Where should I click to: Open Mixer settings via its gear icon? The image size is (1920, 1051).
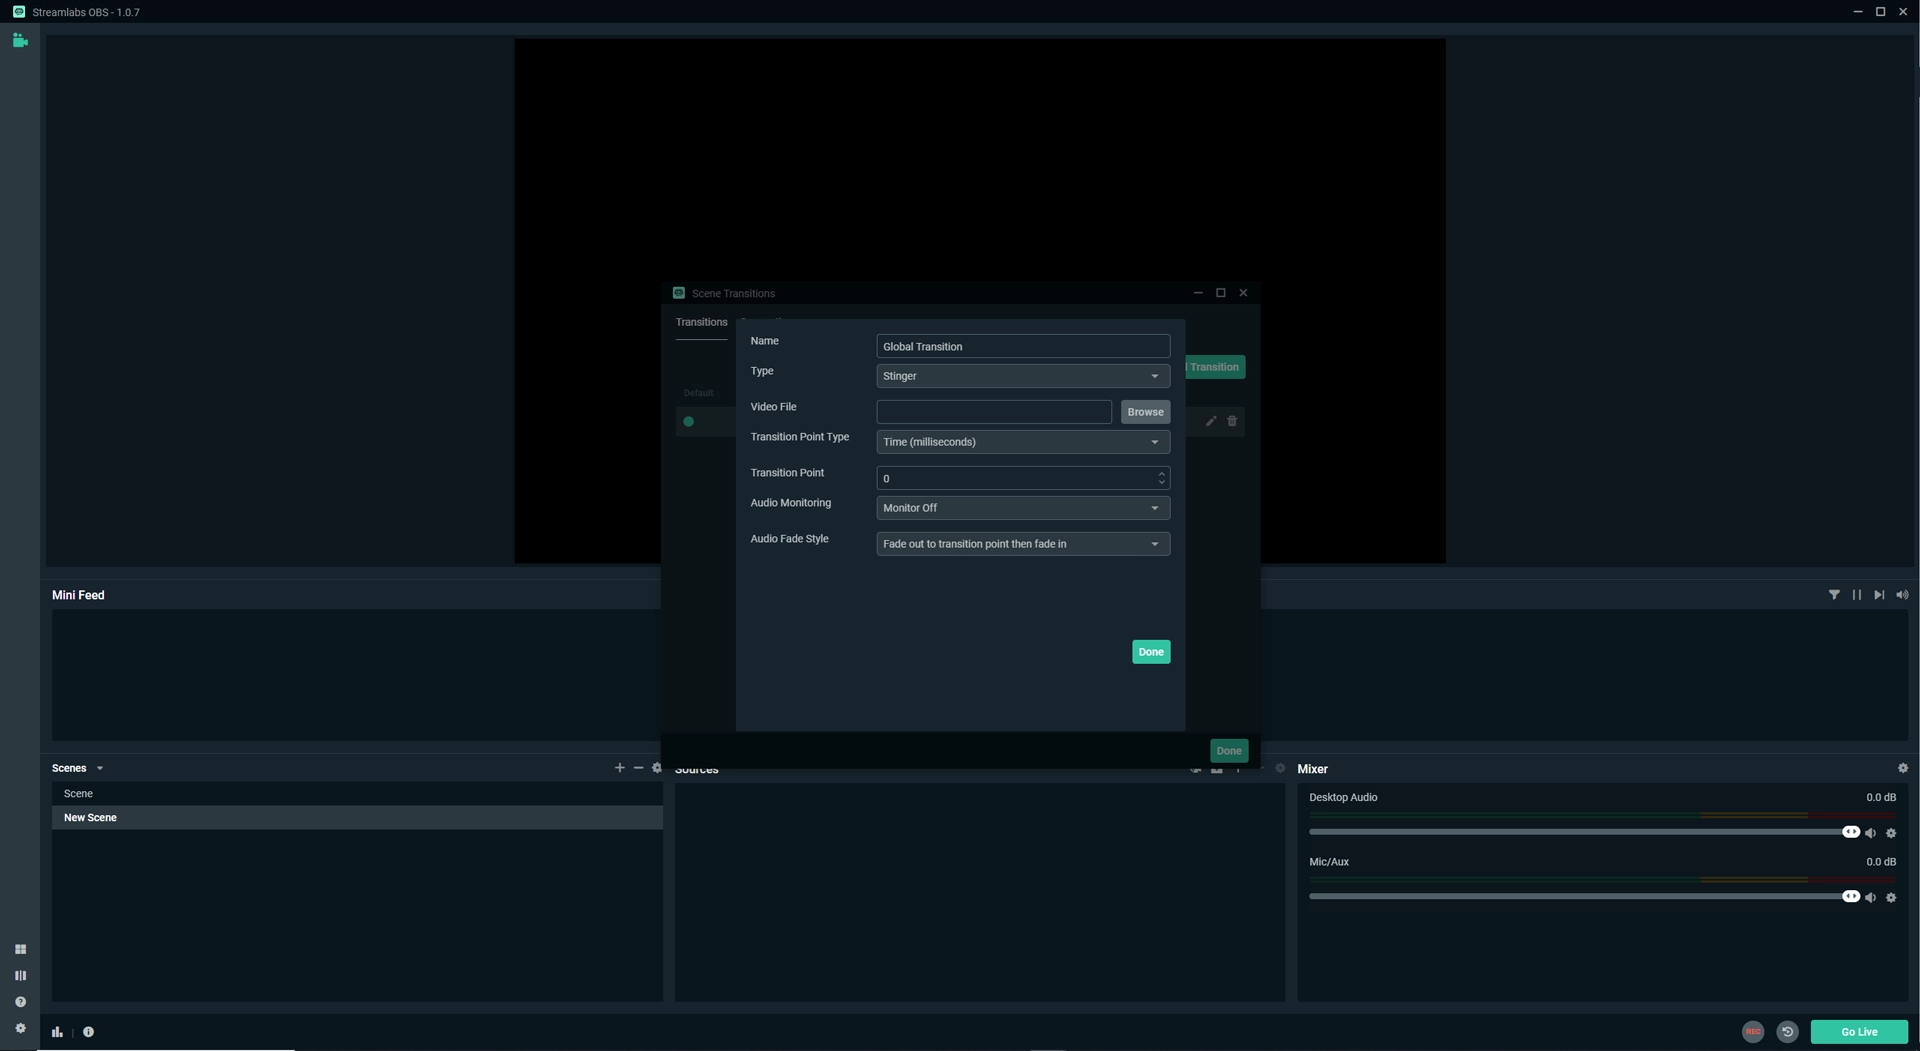(x=1903, y=768)
